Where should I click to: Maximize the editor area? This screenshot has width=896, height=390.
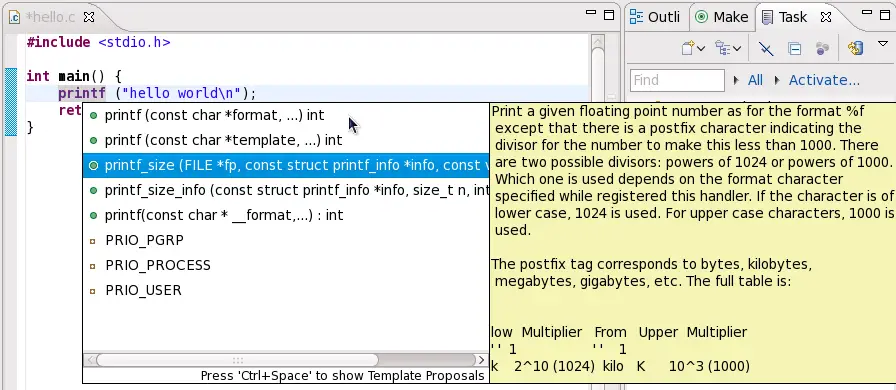609,15
